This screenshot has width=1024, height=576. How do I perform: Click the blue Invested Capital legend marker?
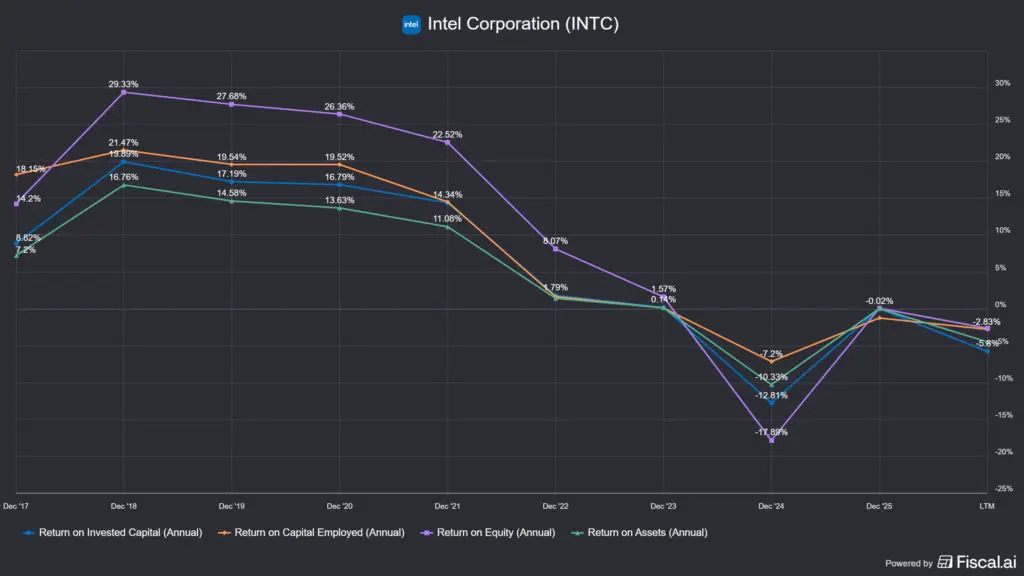pos(29,533)
